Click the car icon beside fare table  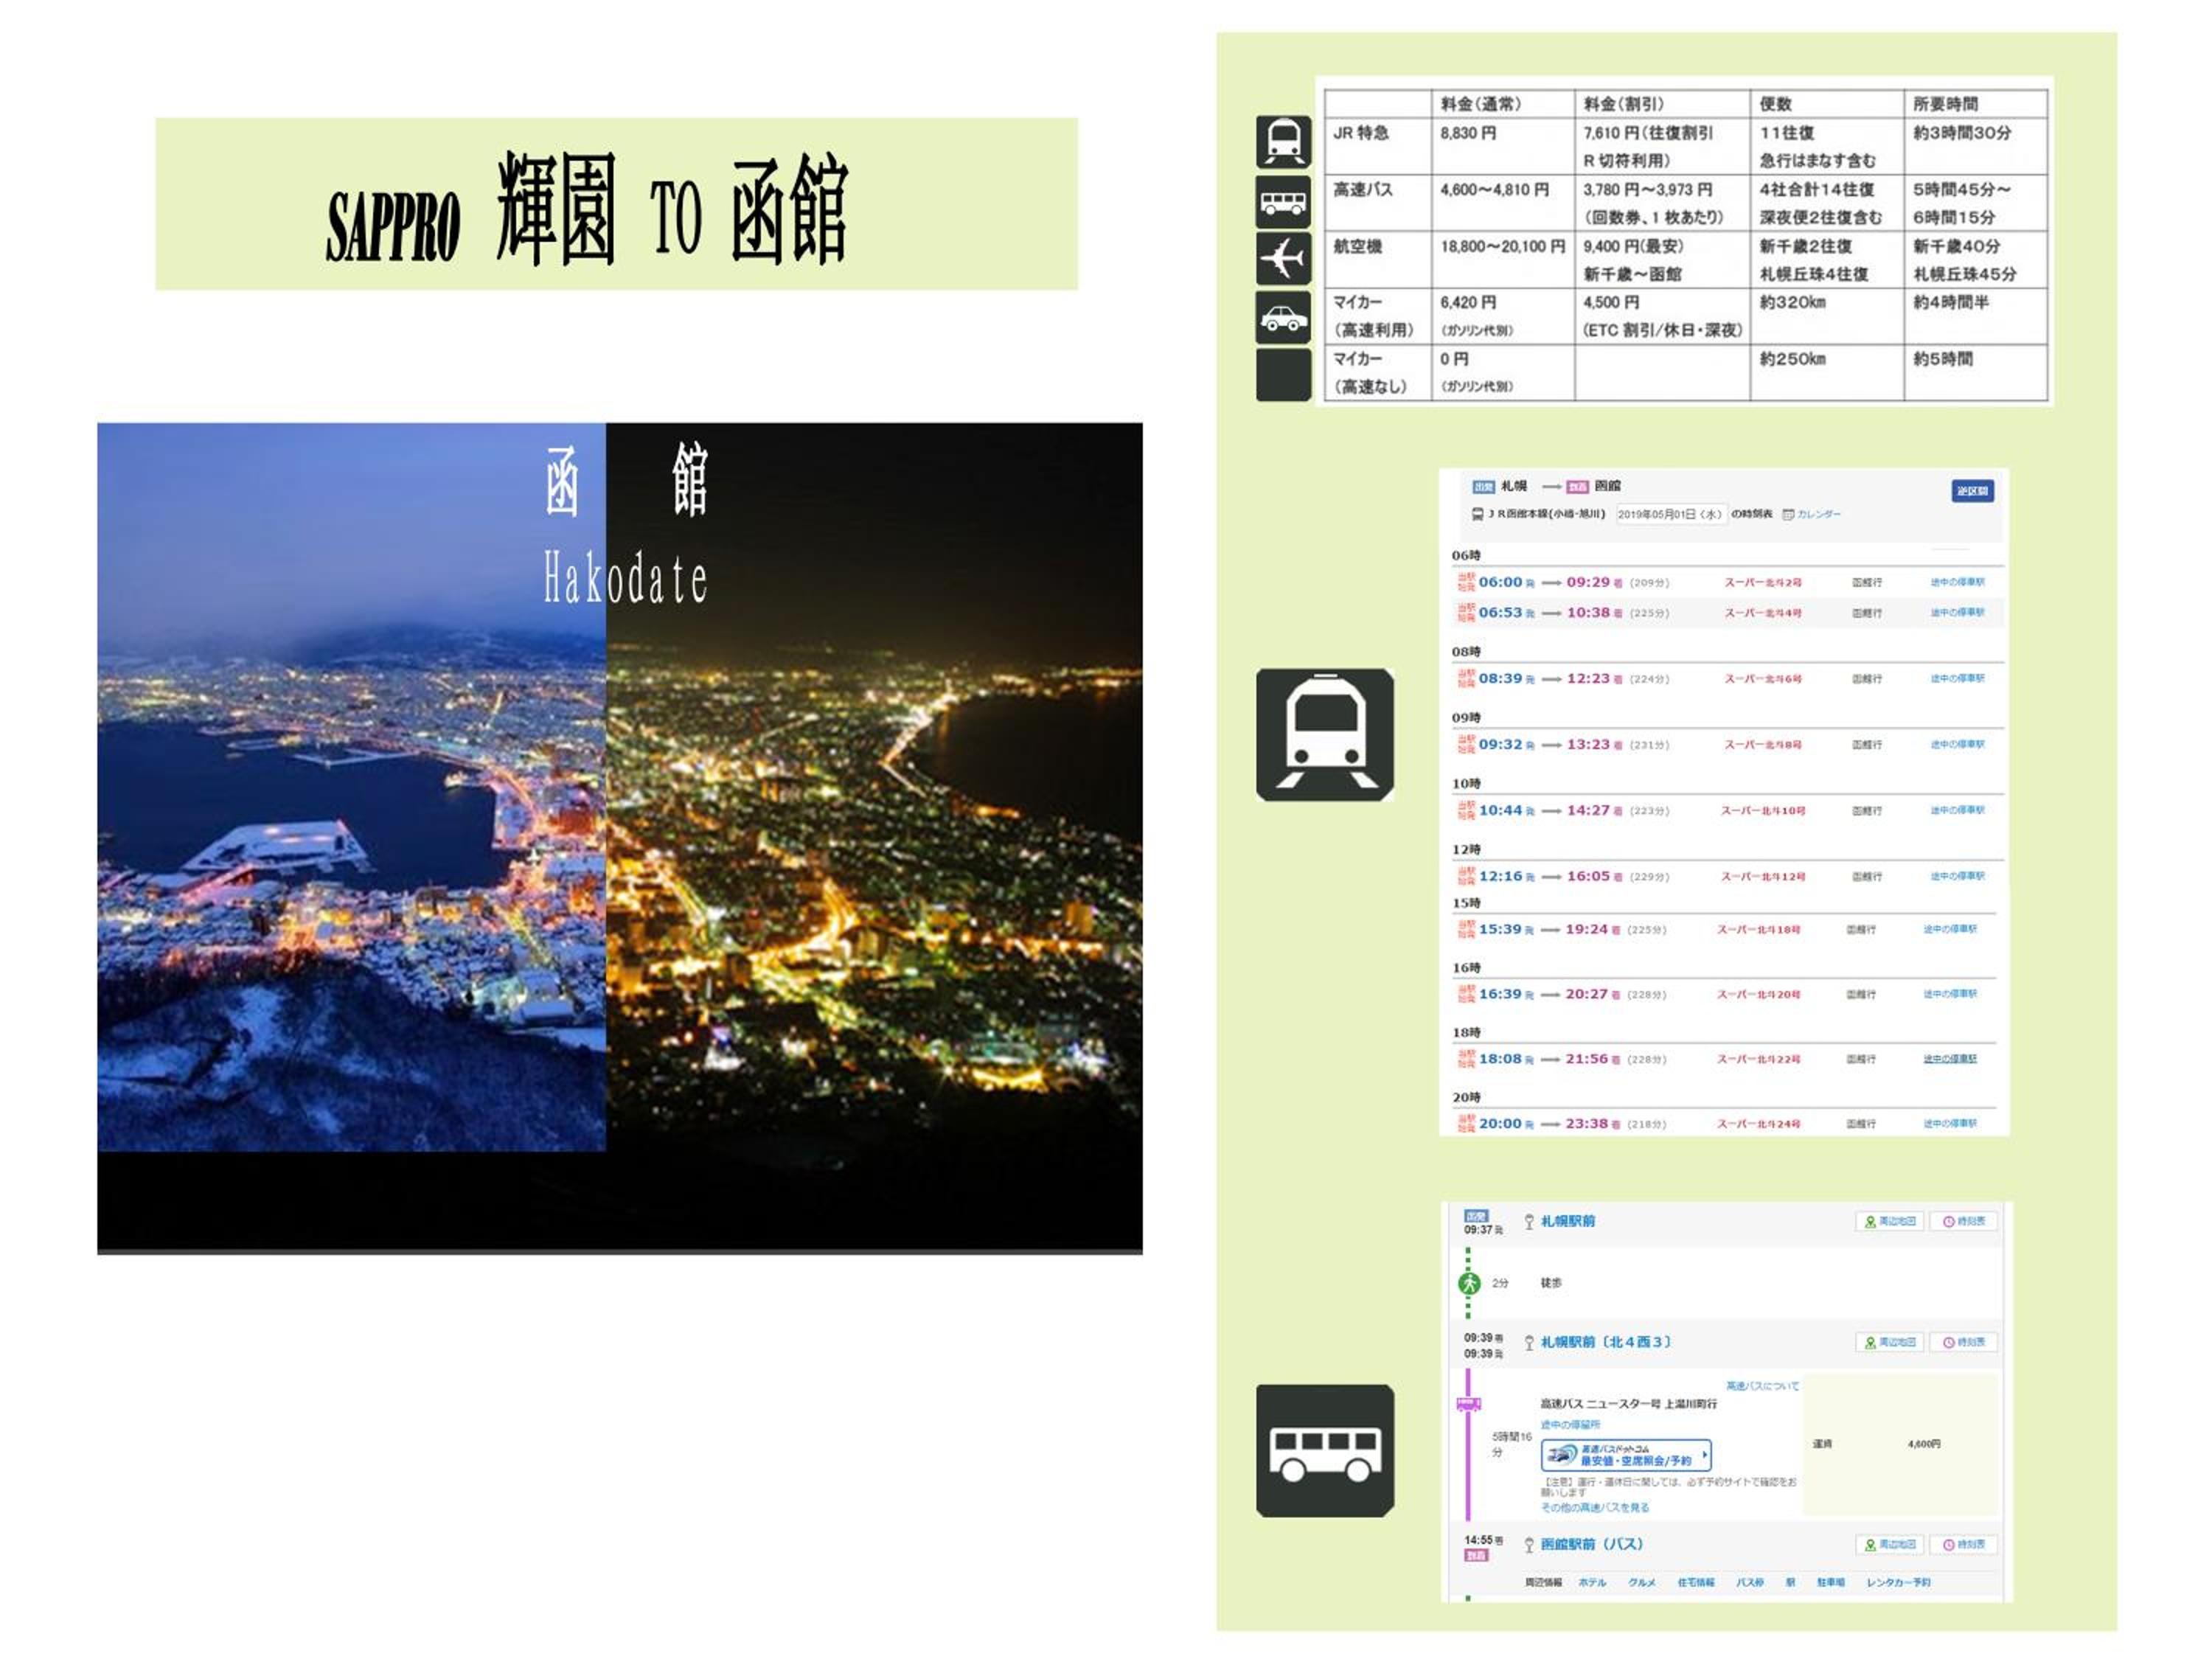coord(1283,318)
